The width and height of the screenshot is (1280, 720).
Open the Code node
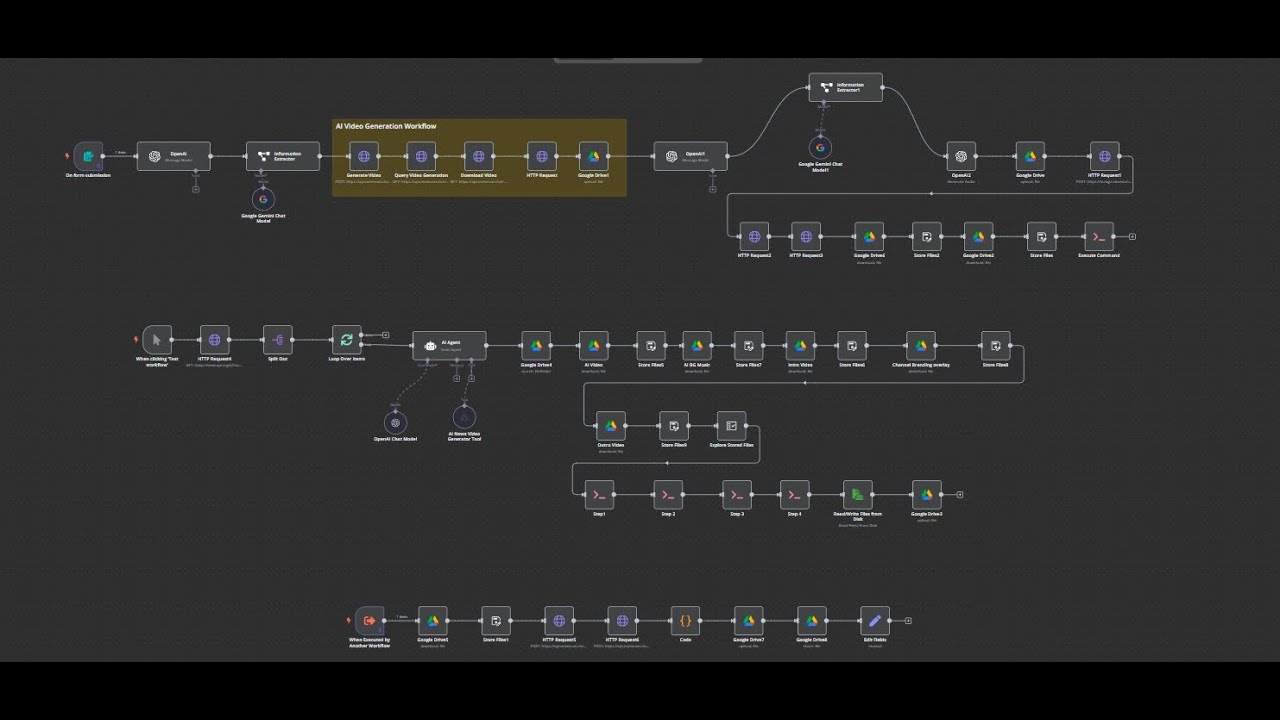click(x=685, y=621)
